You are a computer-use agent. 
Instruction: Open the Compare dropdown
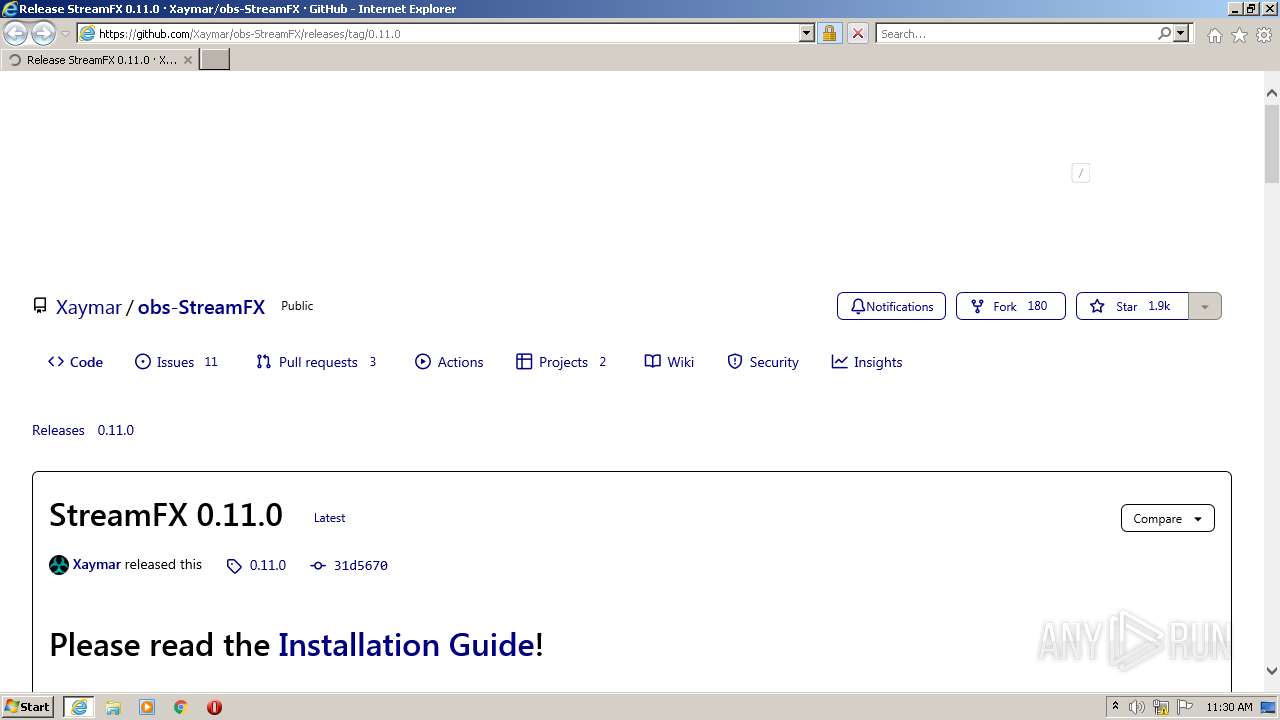1168,518
